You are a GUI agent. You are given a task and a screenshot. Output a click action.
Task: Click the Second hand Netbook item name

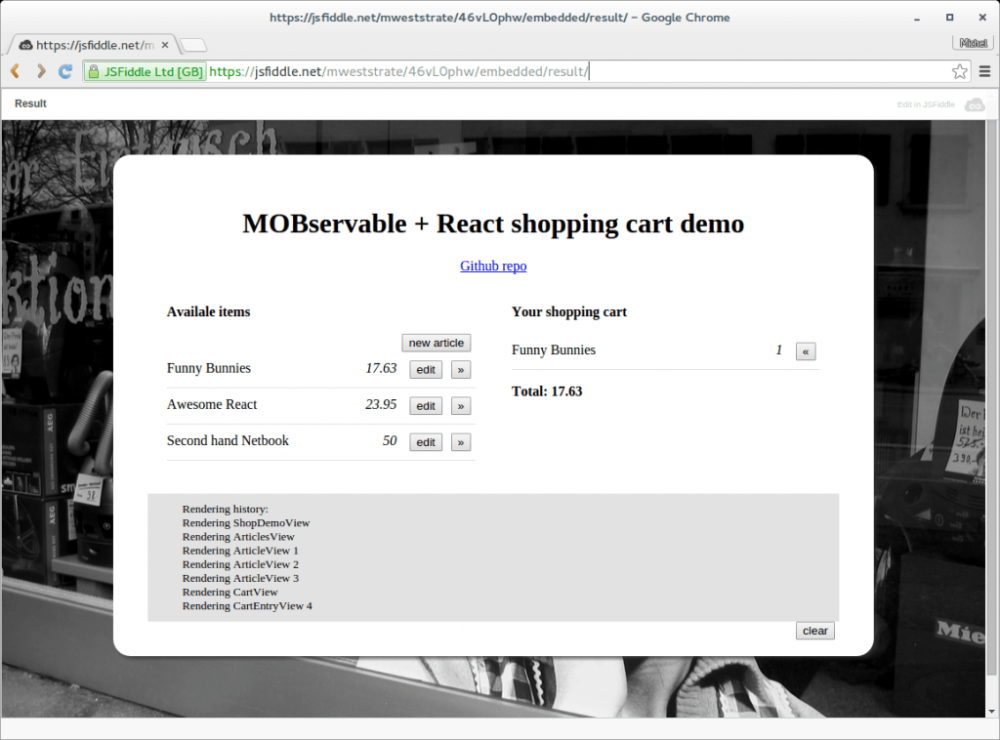(x=228, y=441)
